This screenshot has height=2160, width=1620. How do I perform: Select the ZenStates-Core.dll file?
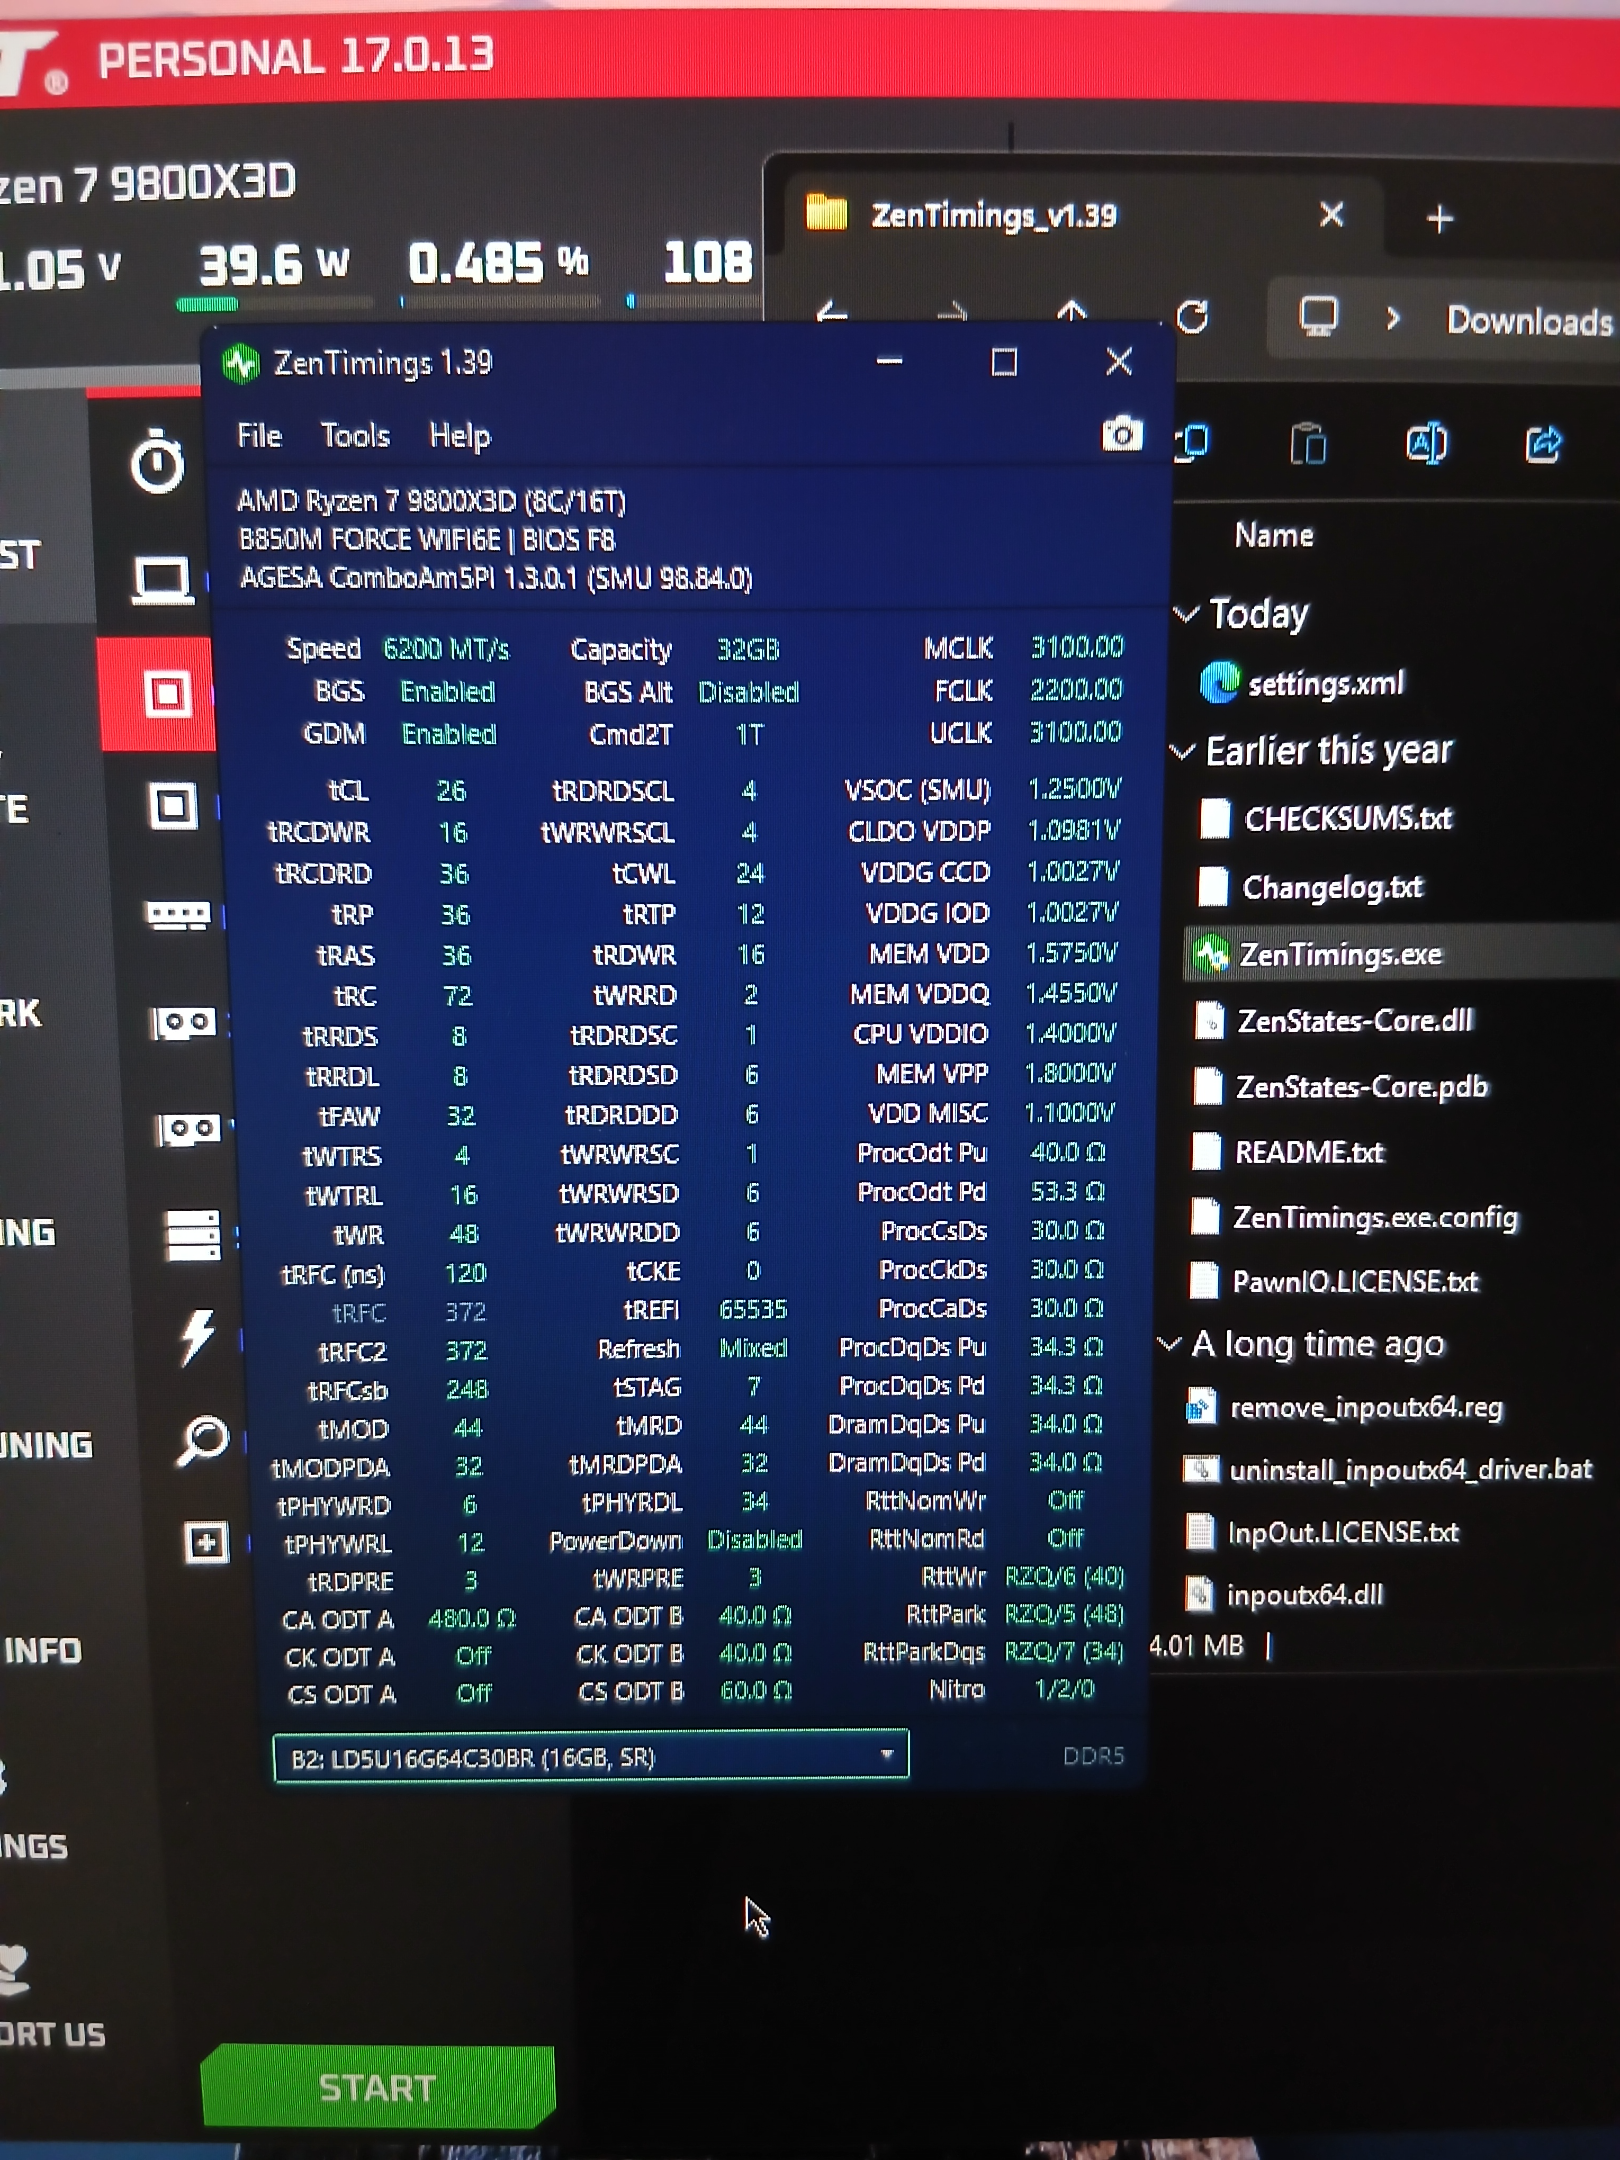click(1355, 1020)
